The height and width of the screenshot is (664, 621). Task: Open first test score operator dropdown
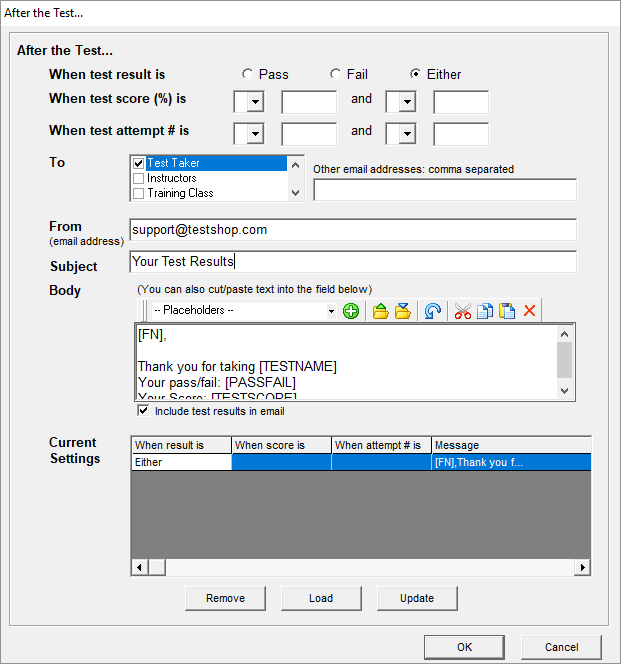[255, 103]
